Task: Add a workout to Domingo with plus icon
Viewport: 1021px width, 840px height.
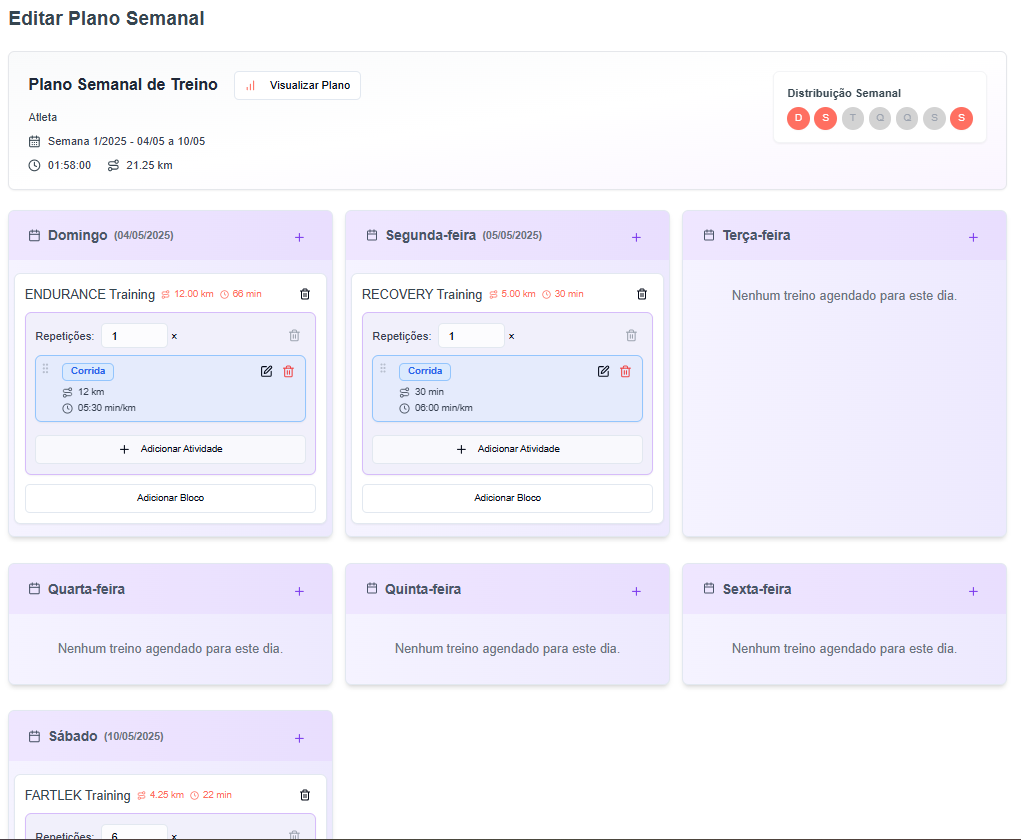Action: (x=300, y=238)
